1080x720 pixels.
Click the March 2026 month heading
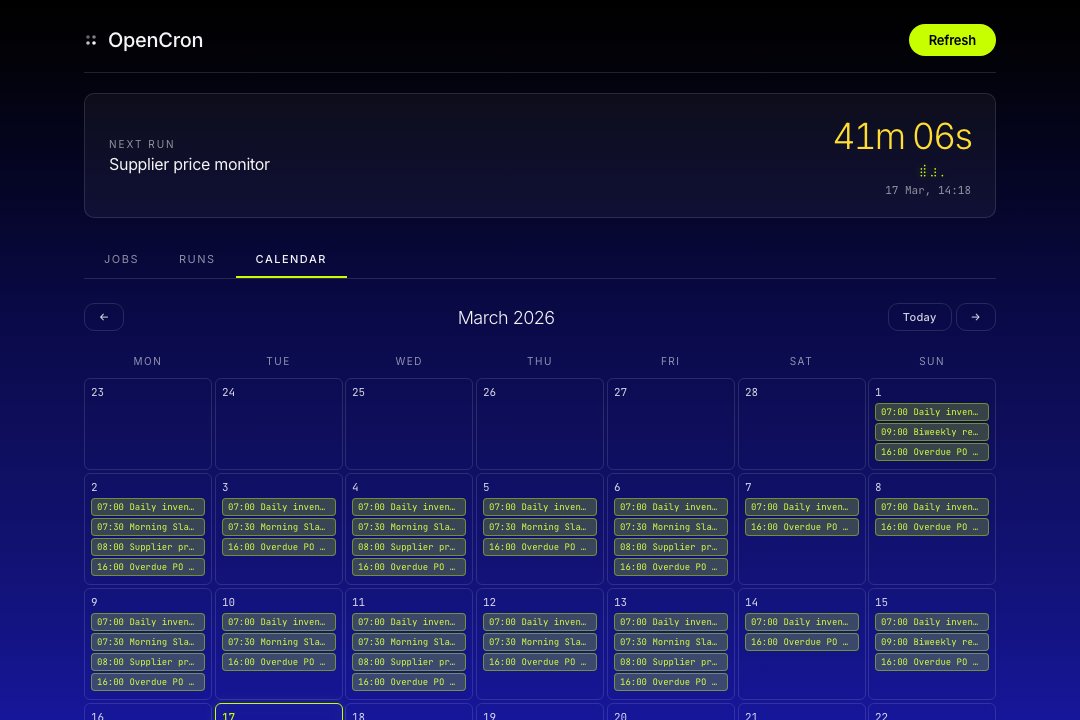point(506,318)
